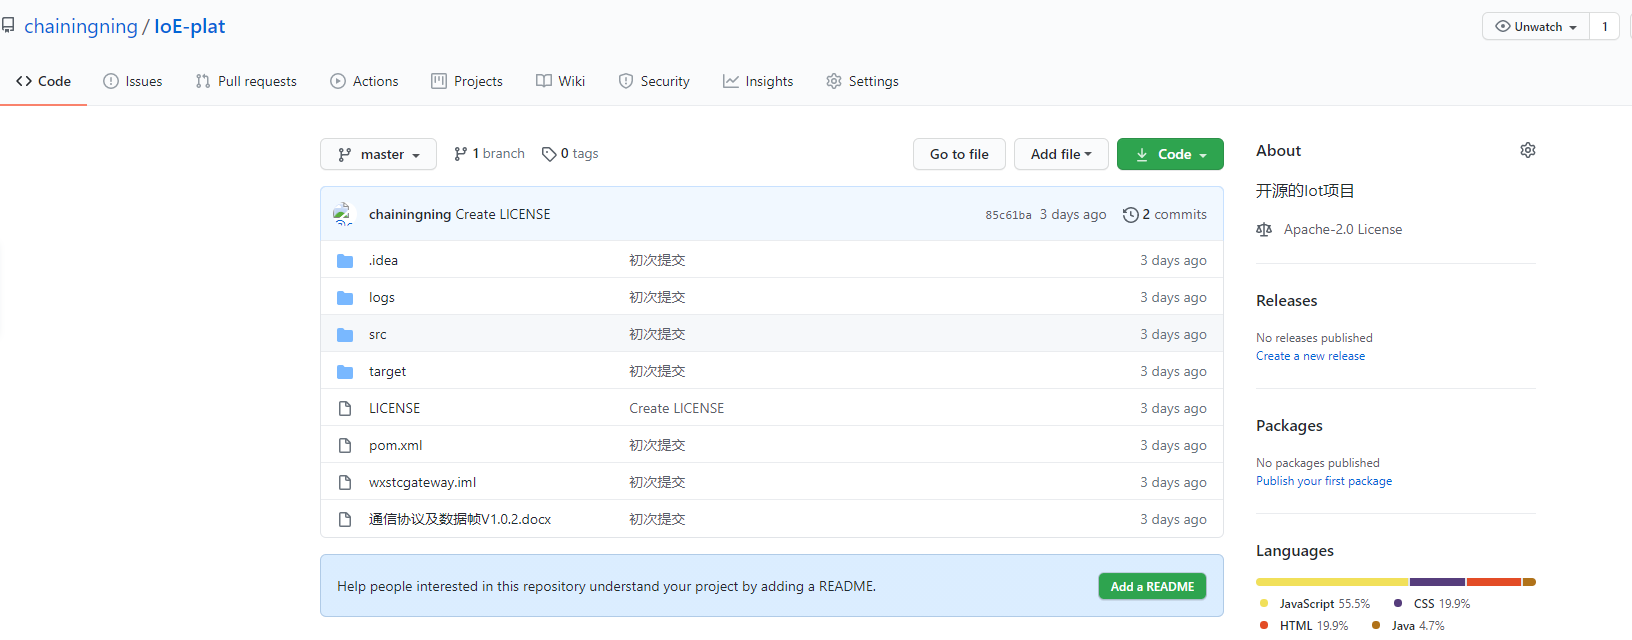Open the Projects tab

click(x=467, y=81)
